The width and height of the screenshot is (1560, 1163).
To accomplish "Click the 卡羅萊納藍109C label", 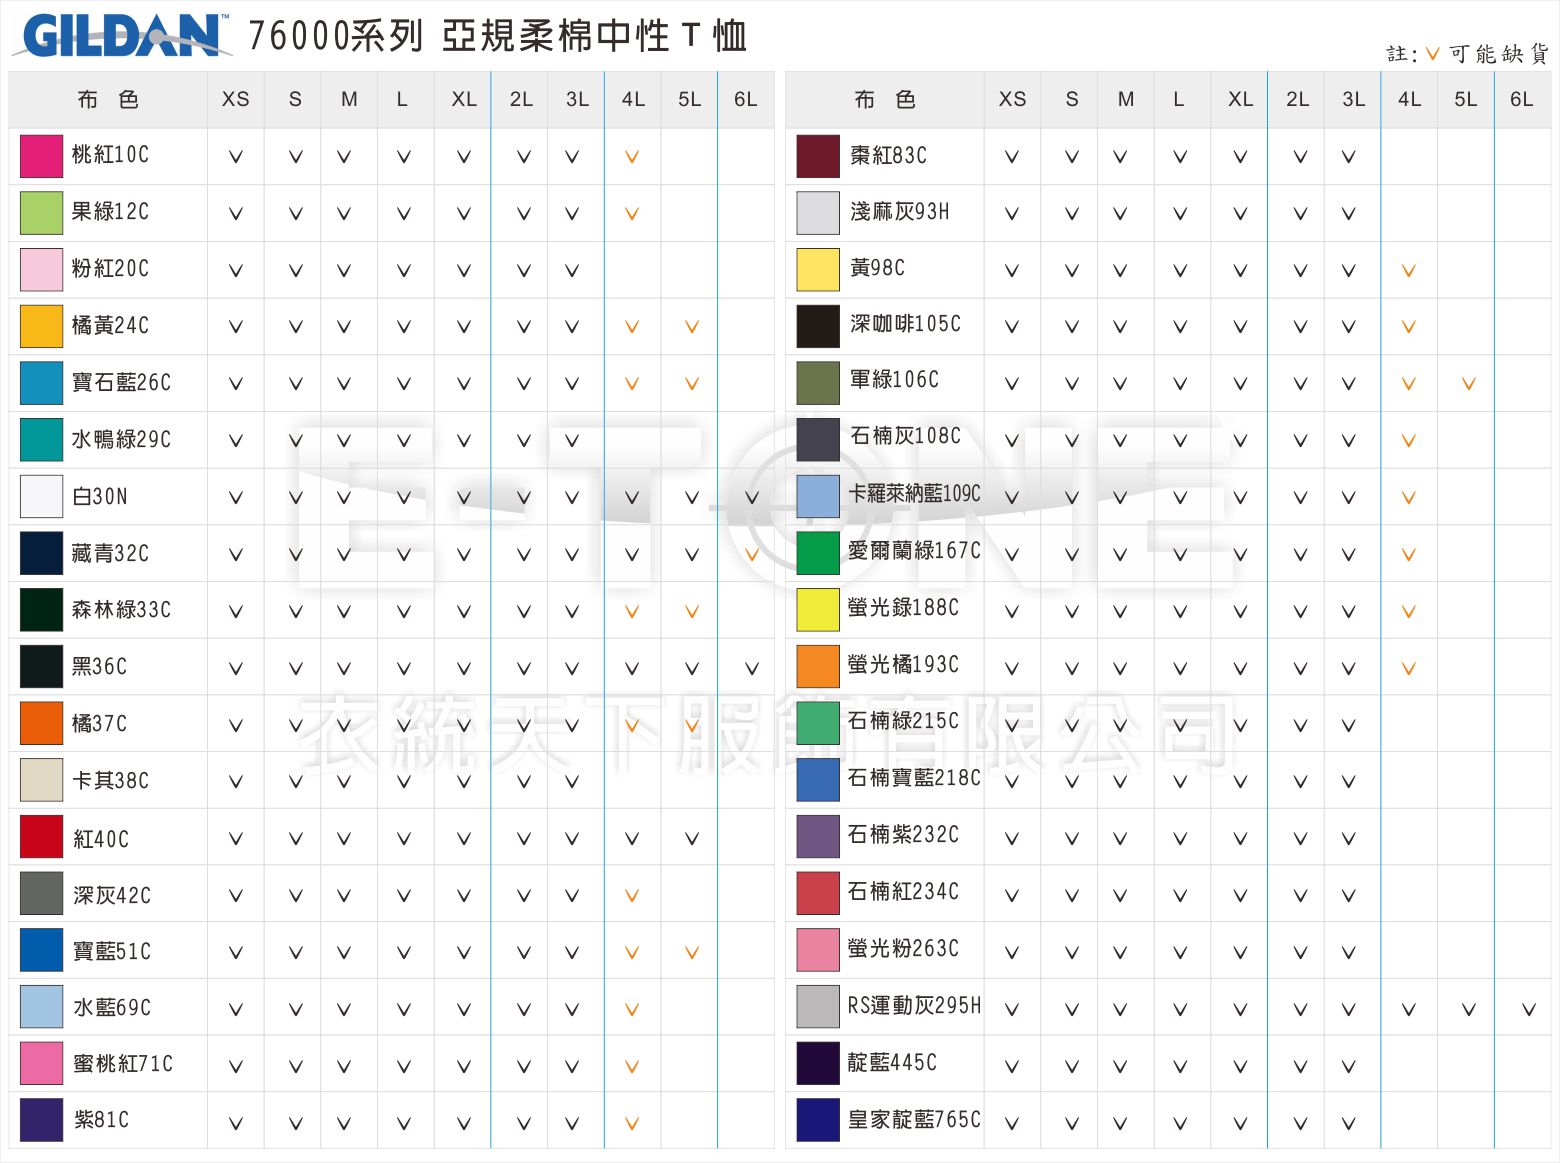I will 914,493.
